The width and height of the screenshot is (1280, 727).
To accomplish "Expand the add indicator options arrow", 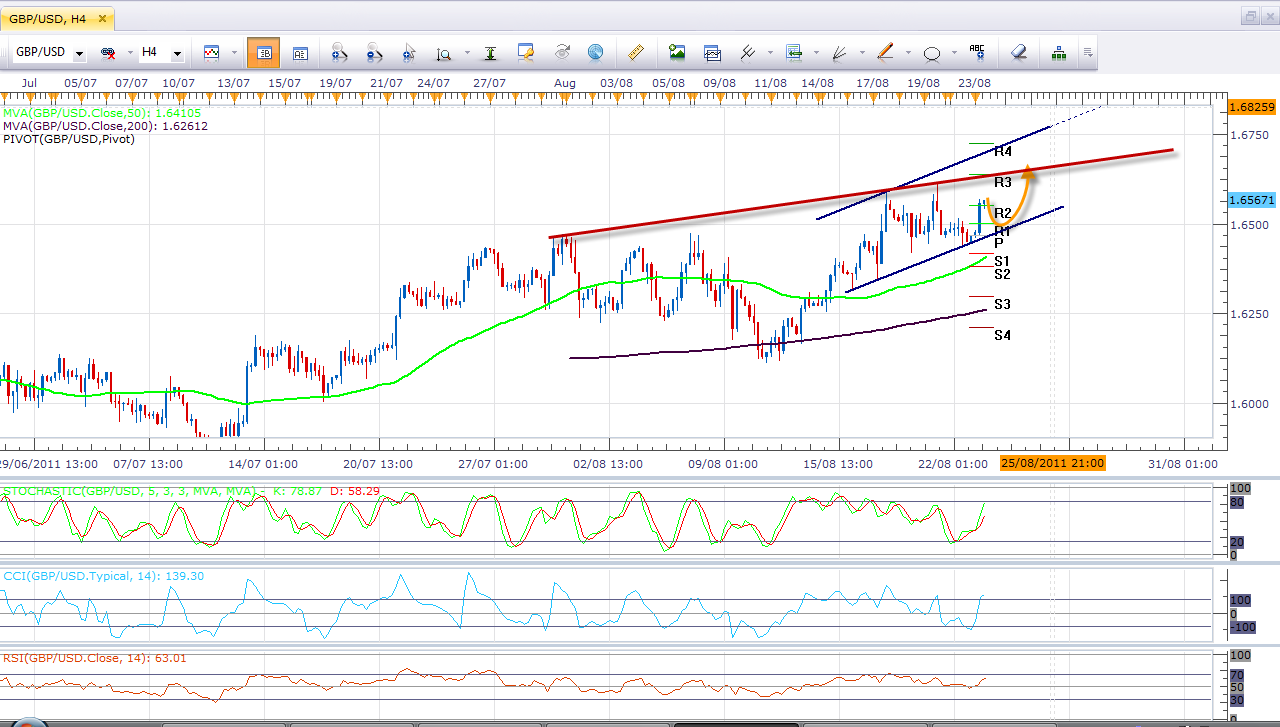I will click(x=817, y=52).
